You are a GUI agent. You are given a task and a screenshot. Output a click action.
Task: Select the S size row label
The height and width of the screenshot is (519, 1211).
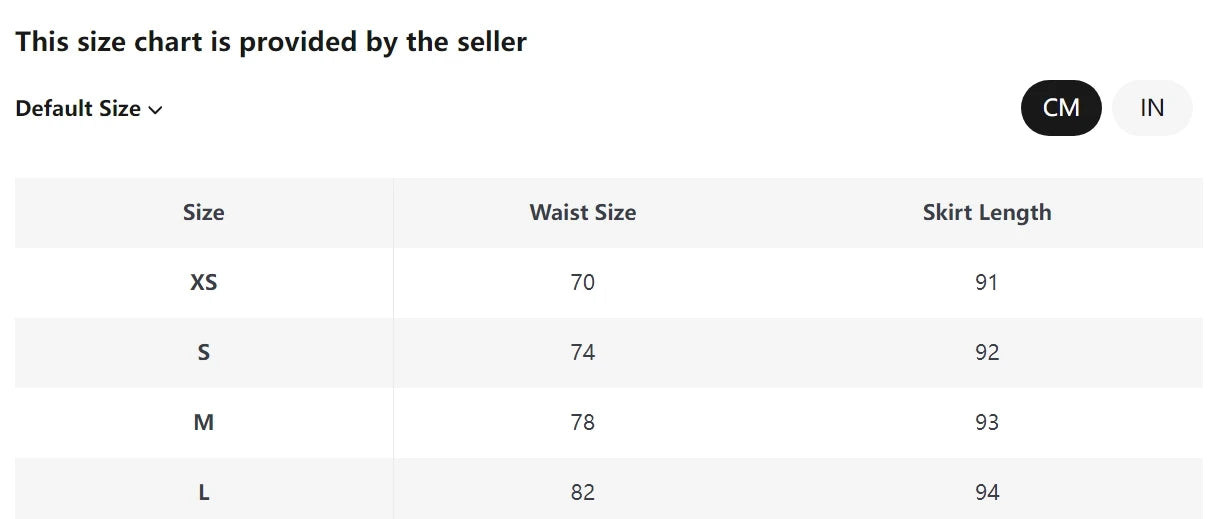point(204,353)
